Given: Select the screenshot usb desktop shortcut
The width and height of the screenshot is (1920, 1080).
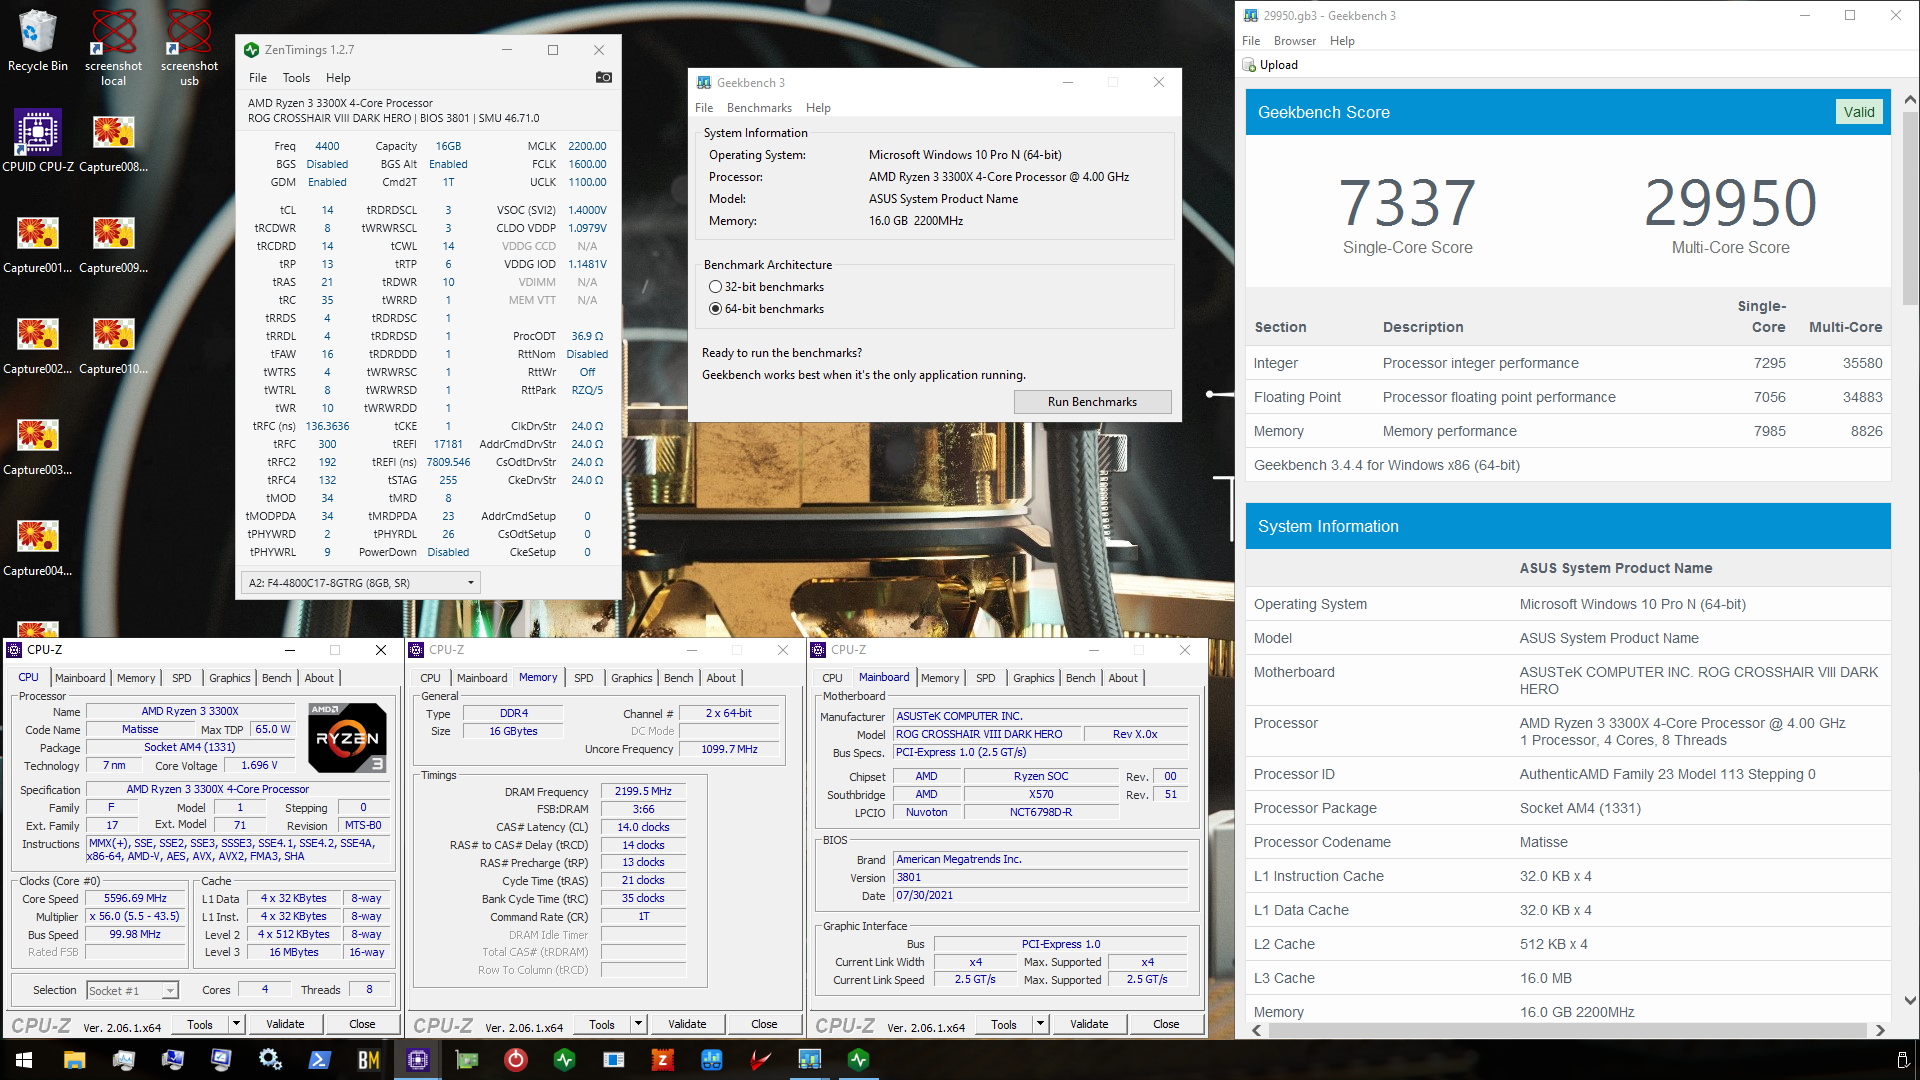Looking at the screenshot, I should coord(189,47).
